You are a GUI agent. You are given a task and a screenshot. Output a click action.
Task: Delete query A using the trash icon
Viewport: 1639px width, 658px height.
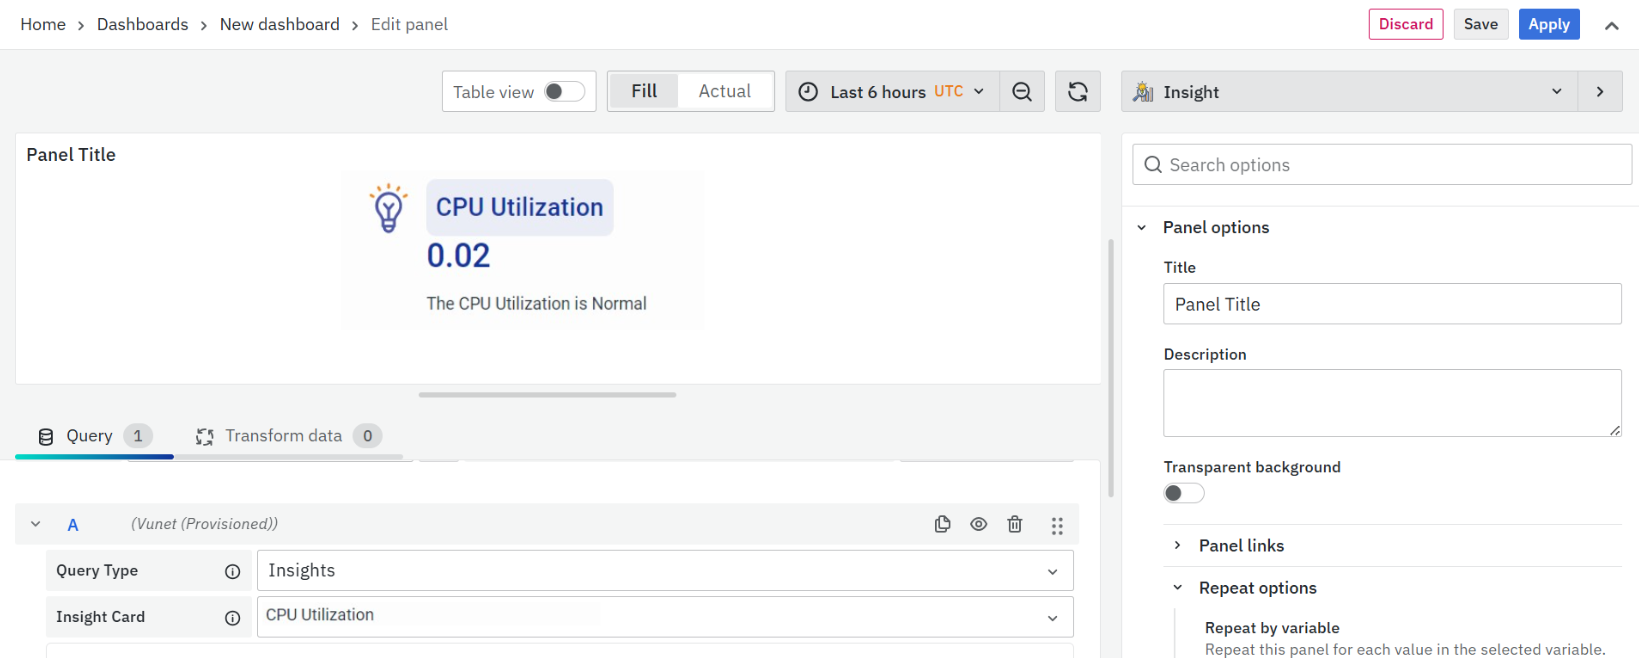point(1014,524)
